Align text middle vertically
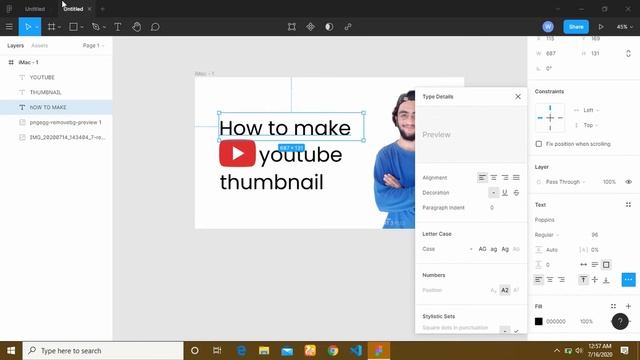640x360 pixels. pos(595,280)
